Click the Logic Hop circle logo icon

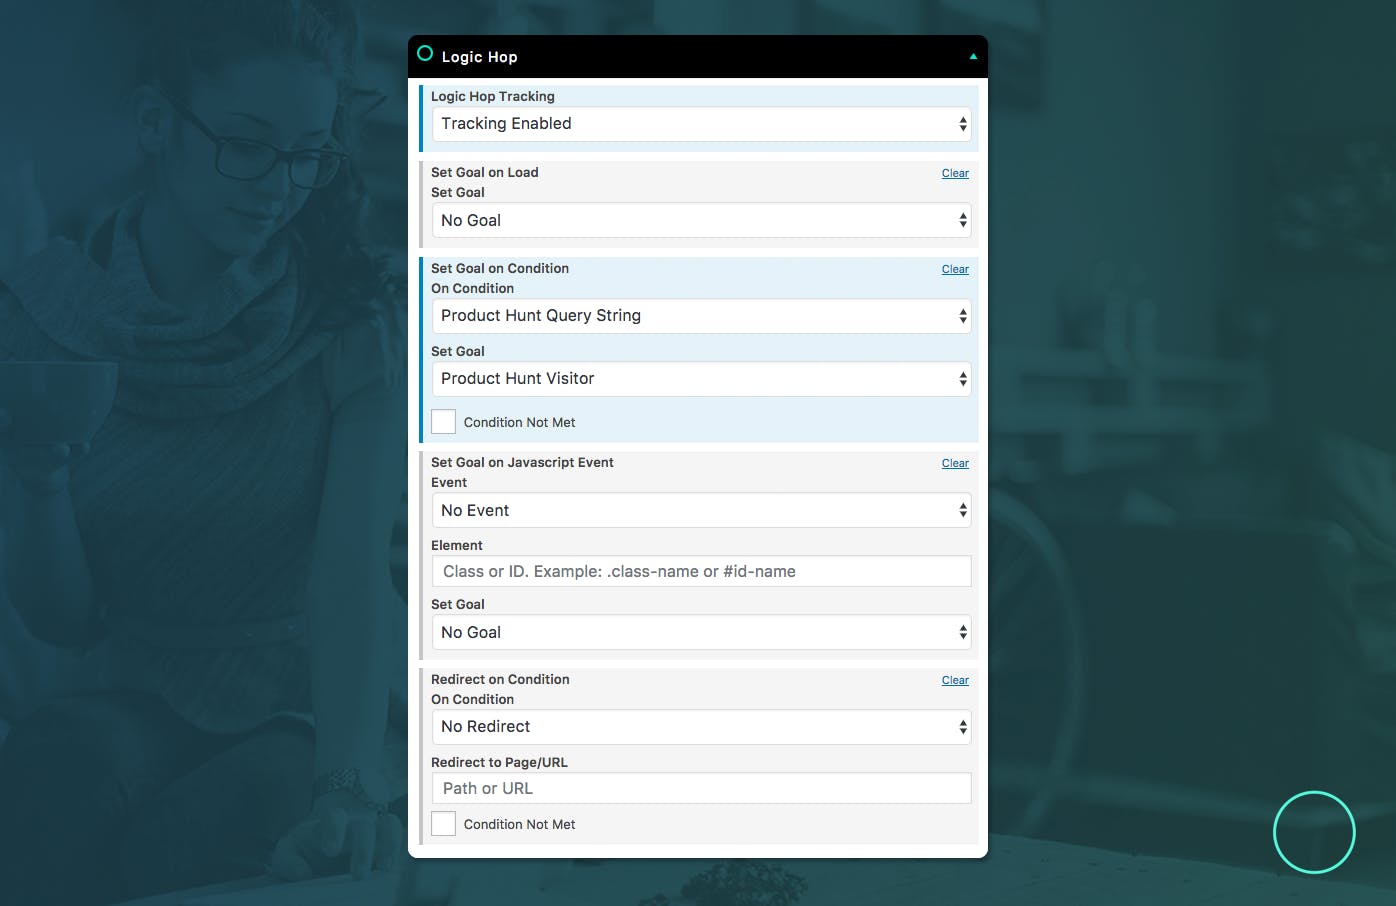[425, 54]
